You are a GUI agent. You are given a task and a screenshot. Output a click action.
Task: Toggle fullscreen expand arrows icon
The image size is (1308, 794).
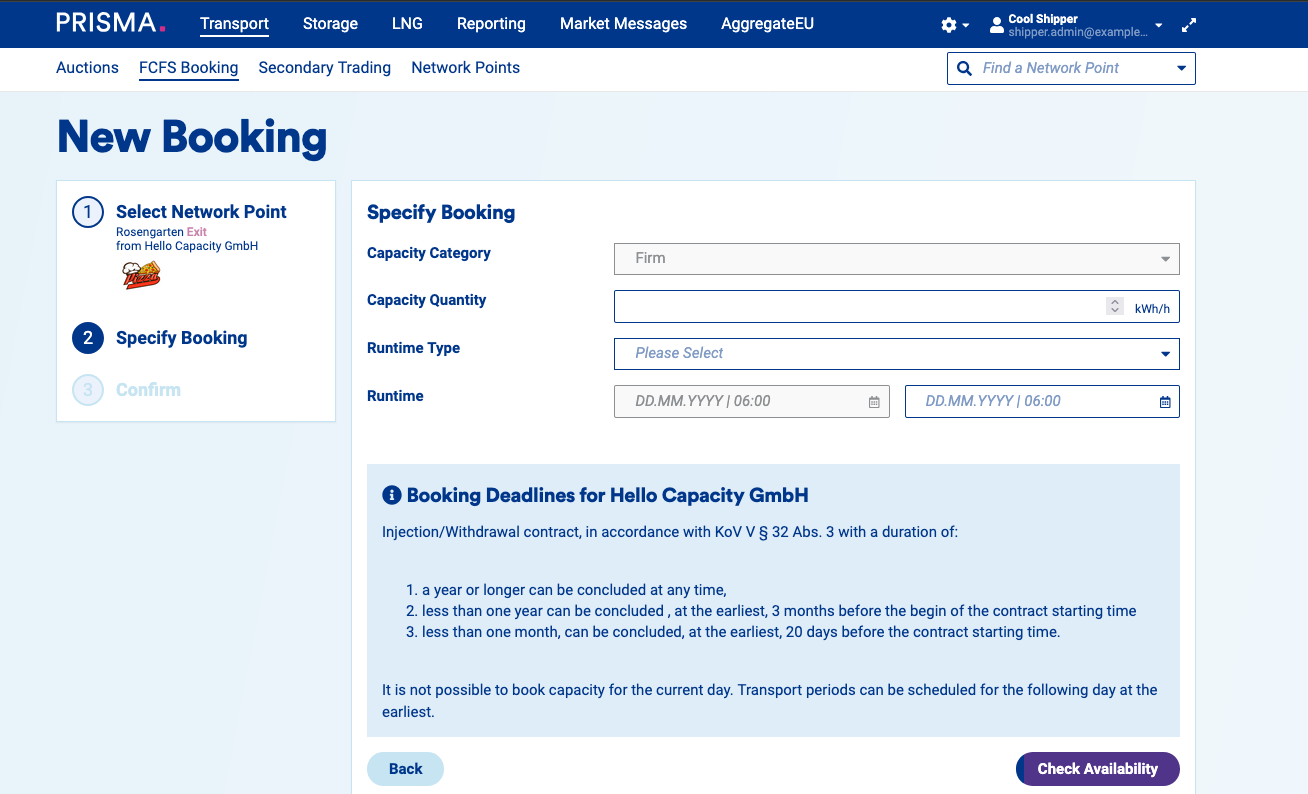(1188, 25)
